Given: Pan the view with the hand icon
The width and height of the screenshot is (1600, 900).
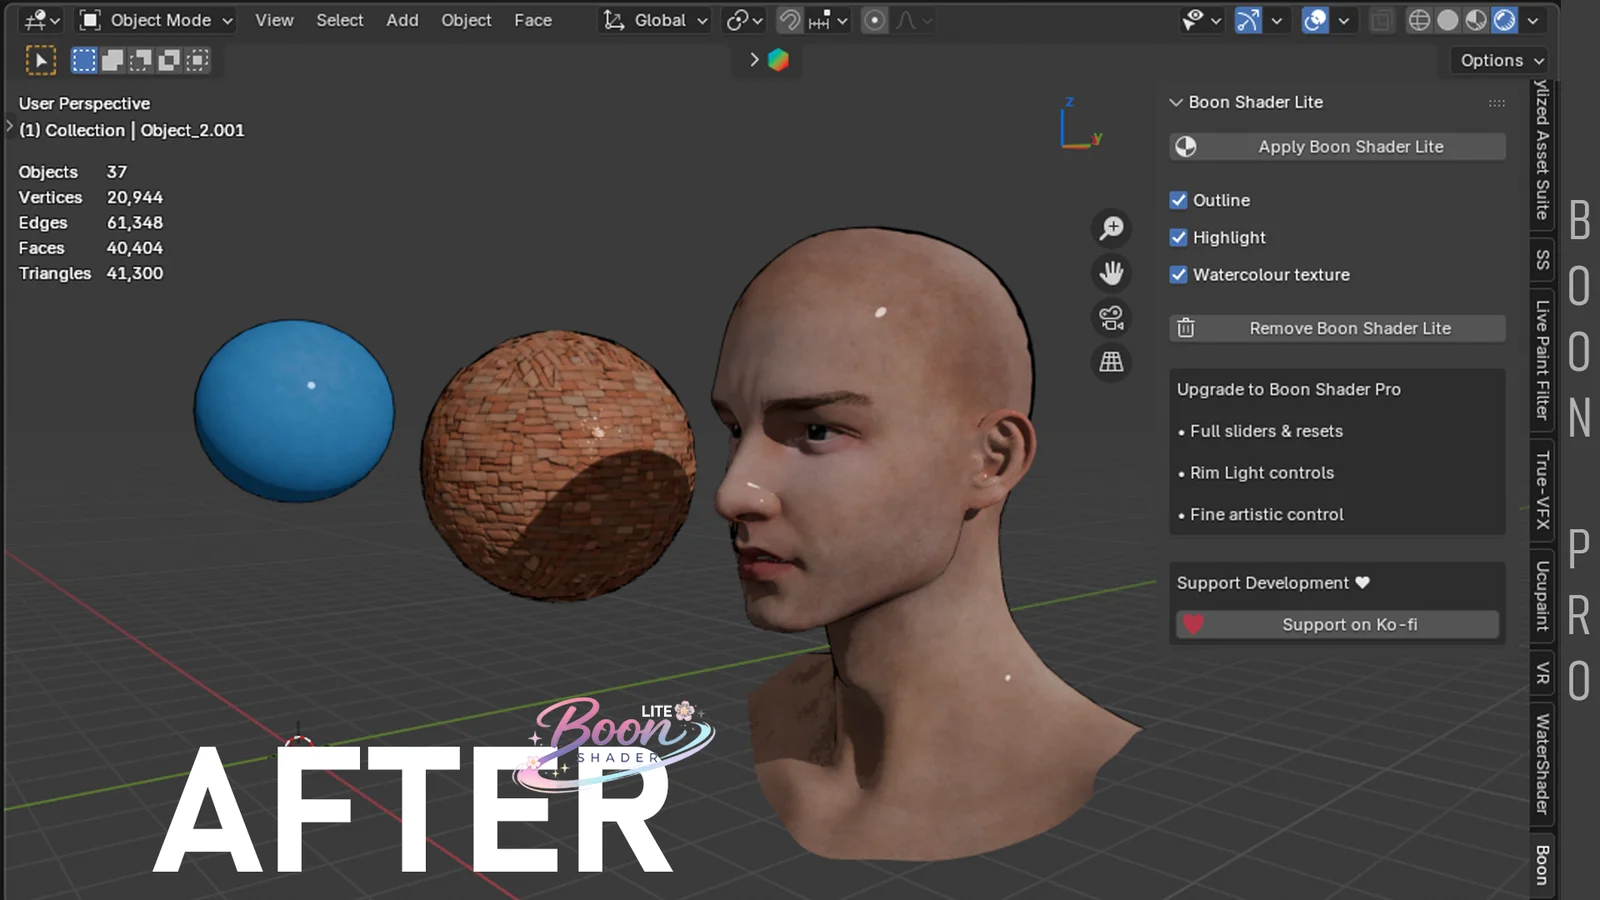Looking at the screenshot, I should pos(1111,273).
